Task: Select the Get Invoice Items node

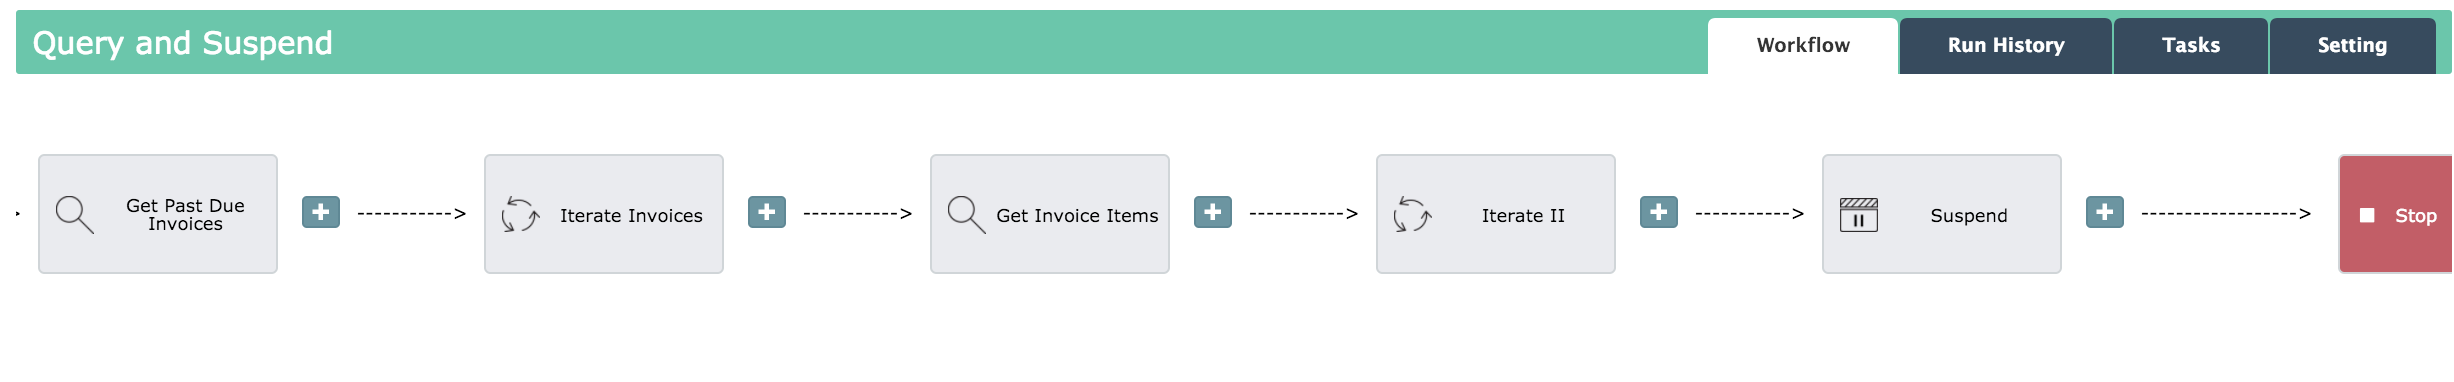Action: [x=1050, y=214]
